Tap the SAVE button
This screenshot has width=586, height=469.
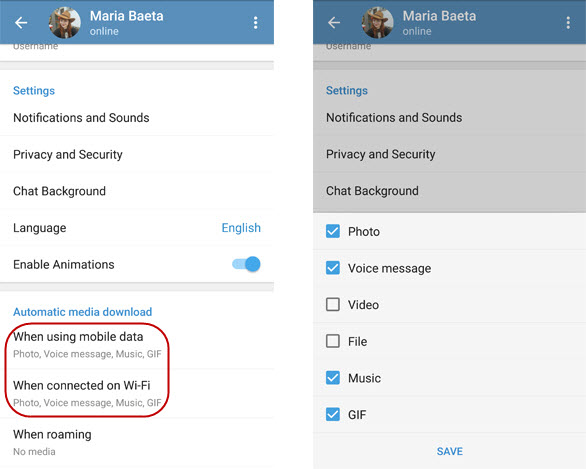450,451
